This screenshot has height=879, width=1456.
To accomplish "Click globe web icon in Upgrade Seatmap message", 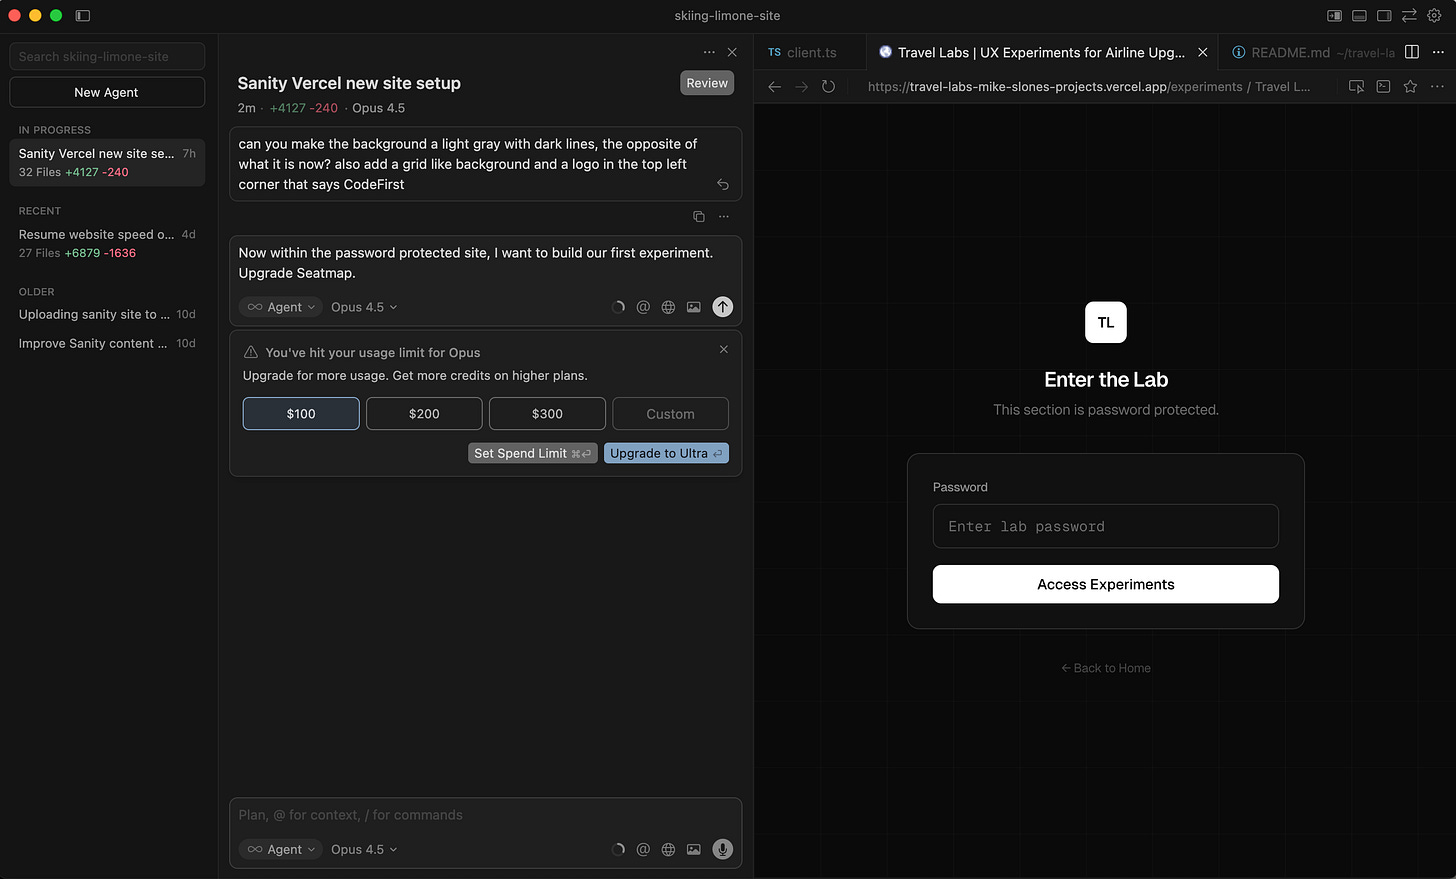I will (x=668, y=307).
